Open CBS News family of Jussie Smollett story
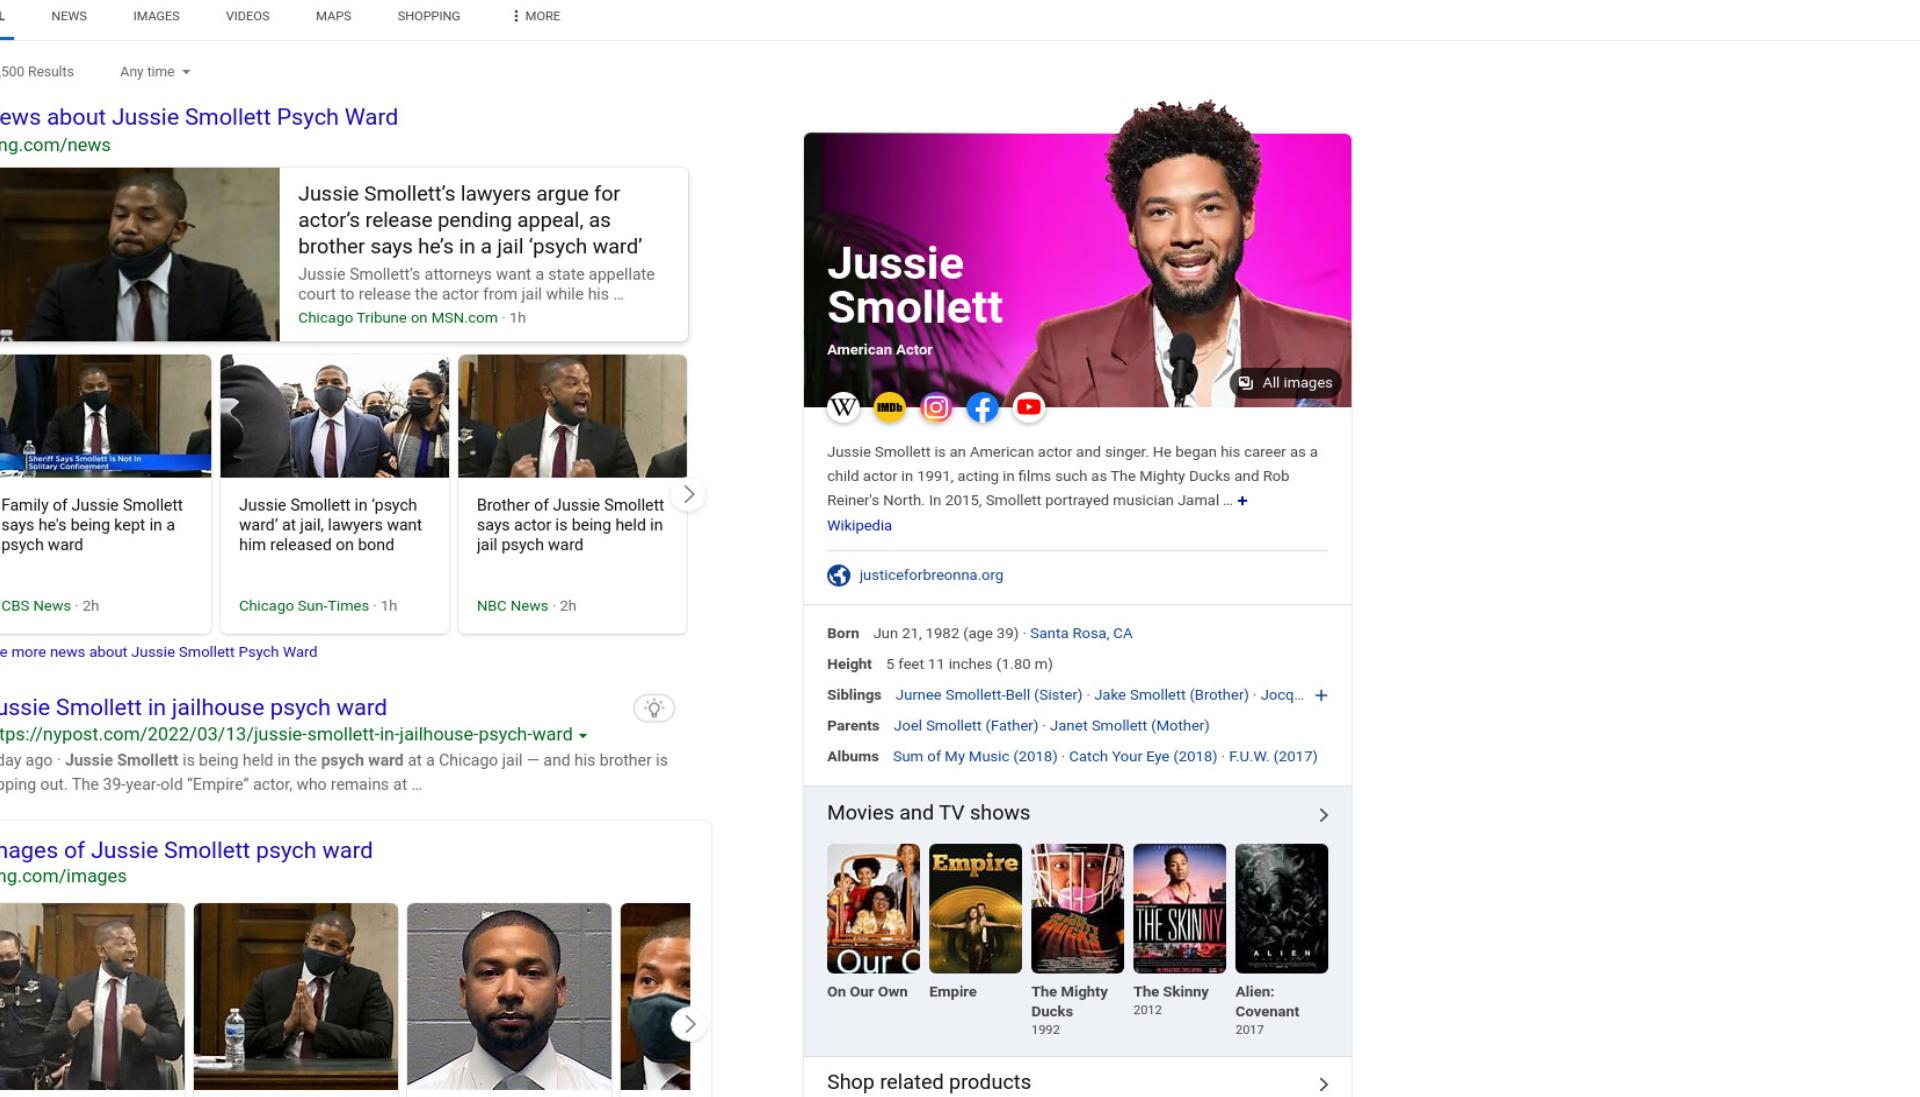The height and width of the screenshot is (1097, 1920). tap(92, 525)
